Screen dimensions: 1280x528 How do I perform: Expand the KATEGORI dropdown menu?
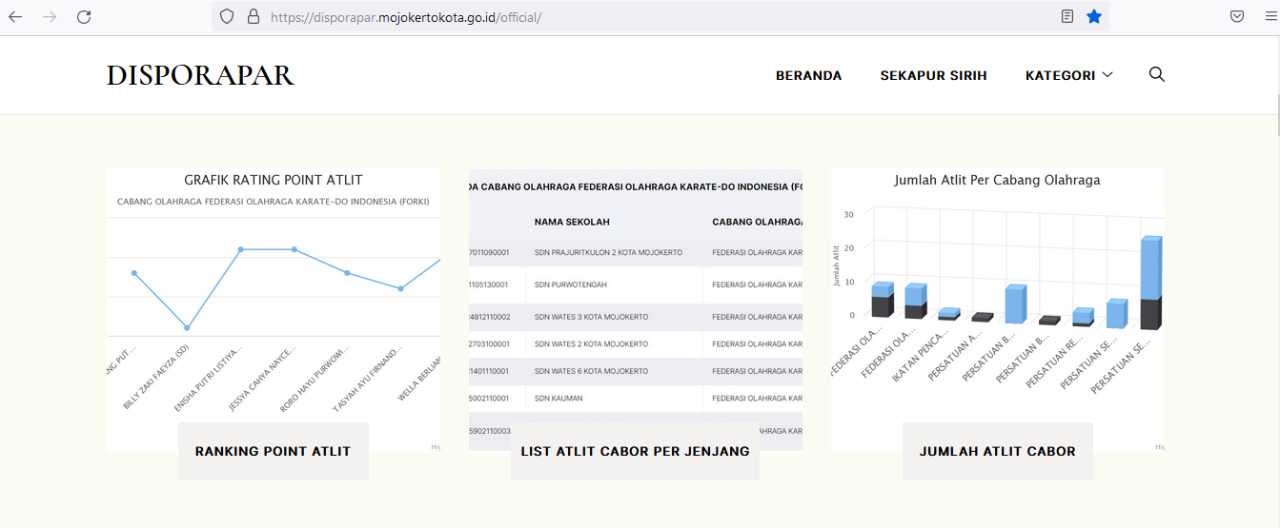click(1069, 75)
